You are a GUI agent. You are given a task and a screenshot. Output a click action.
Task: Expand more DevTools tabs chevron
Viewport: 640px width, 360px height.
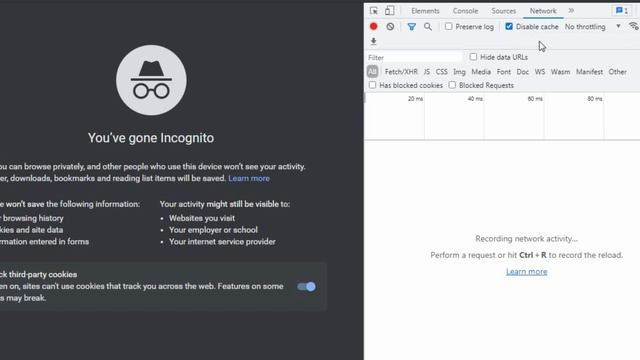click(571, 11)
